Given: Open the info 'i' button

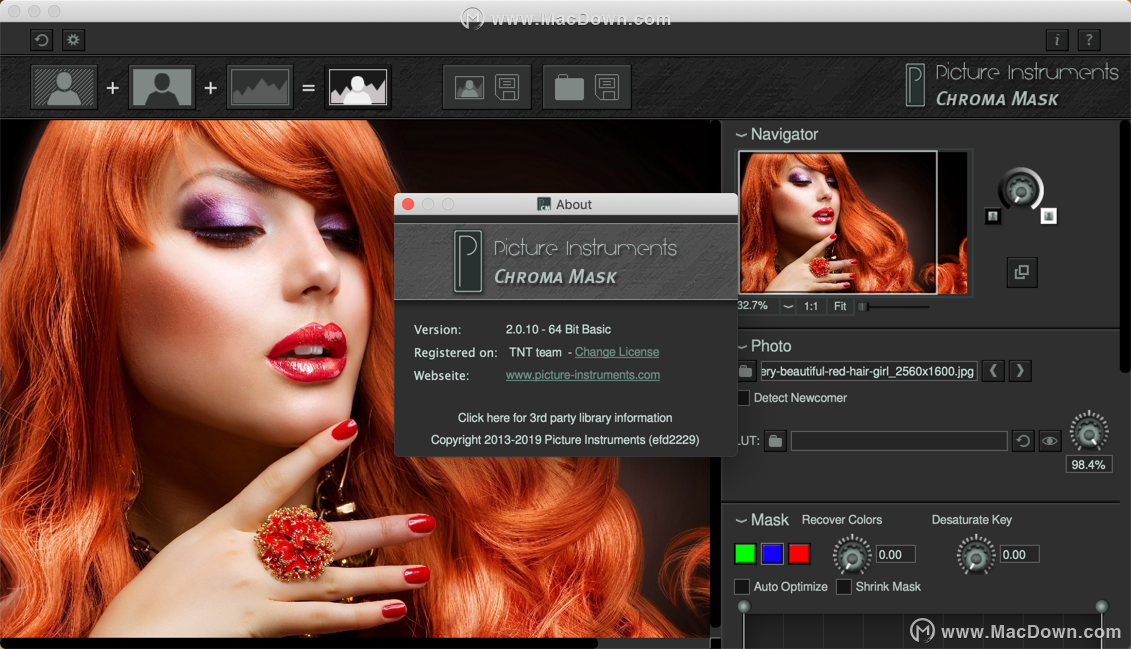Looking at the screenshot, I should 1057,40.
